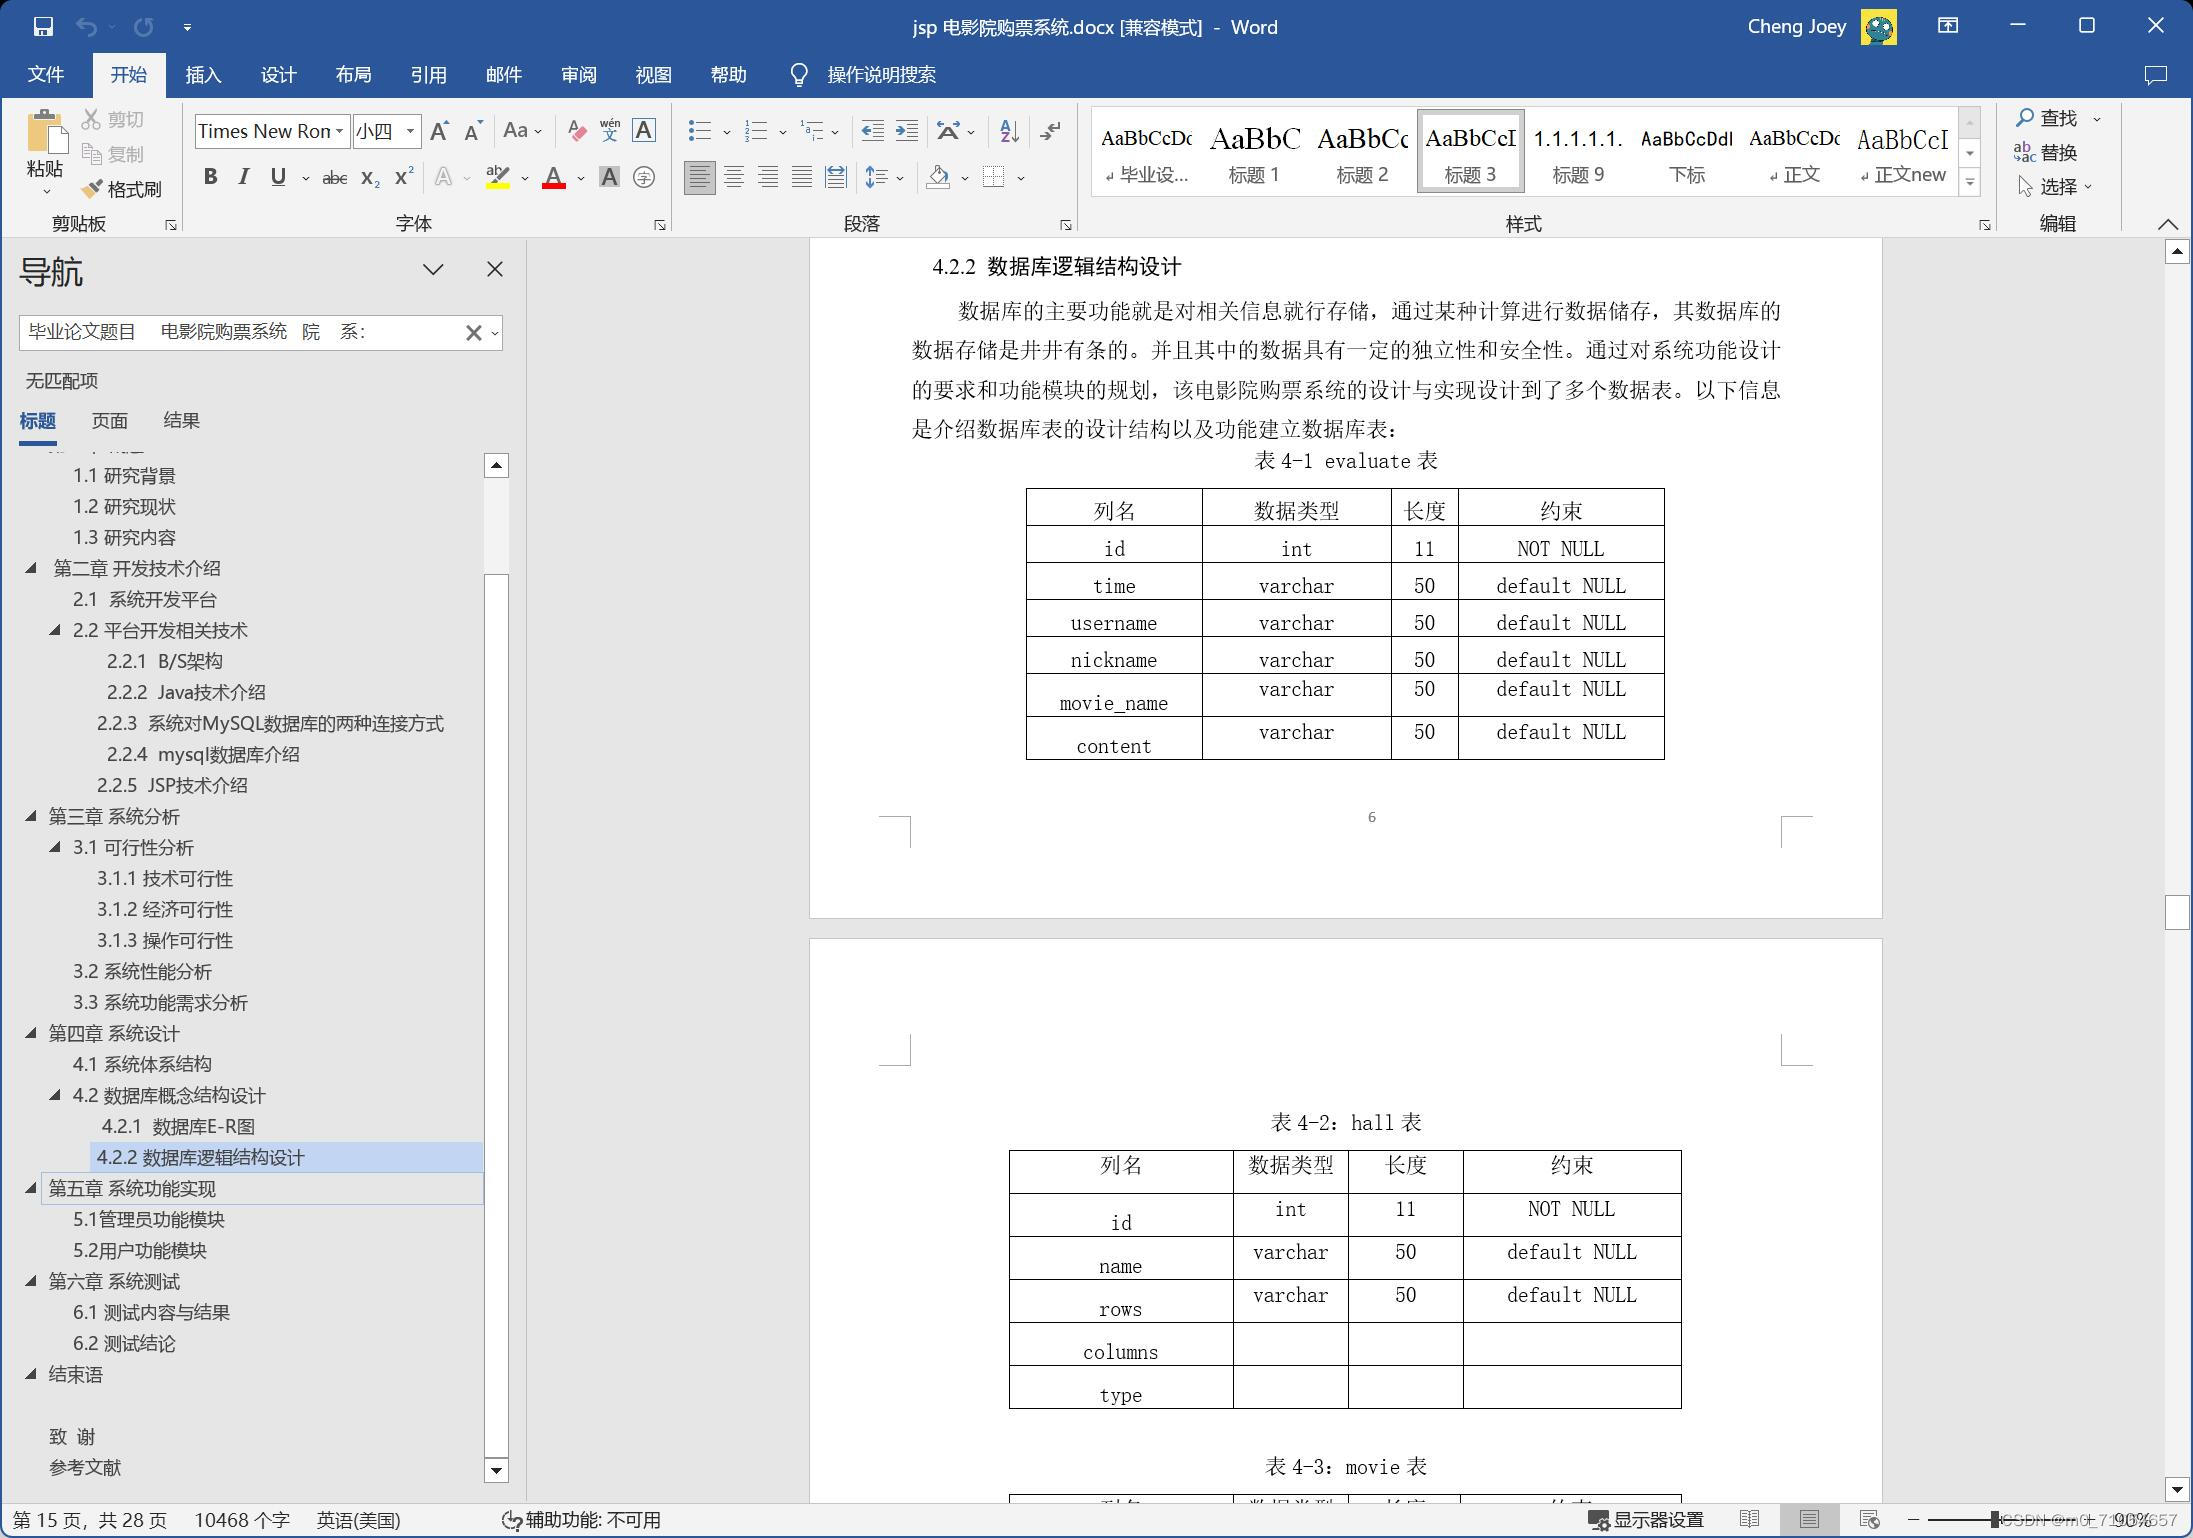This screenshot has height=1538, width=2193.
Task: Click the enclosed character circle icon
Action: tap(644, 178)
